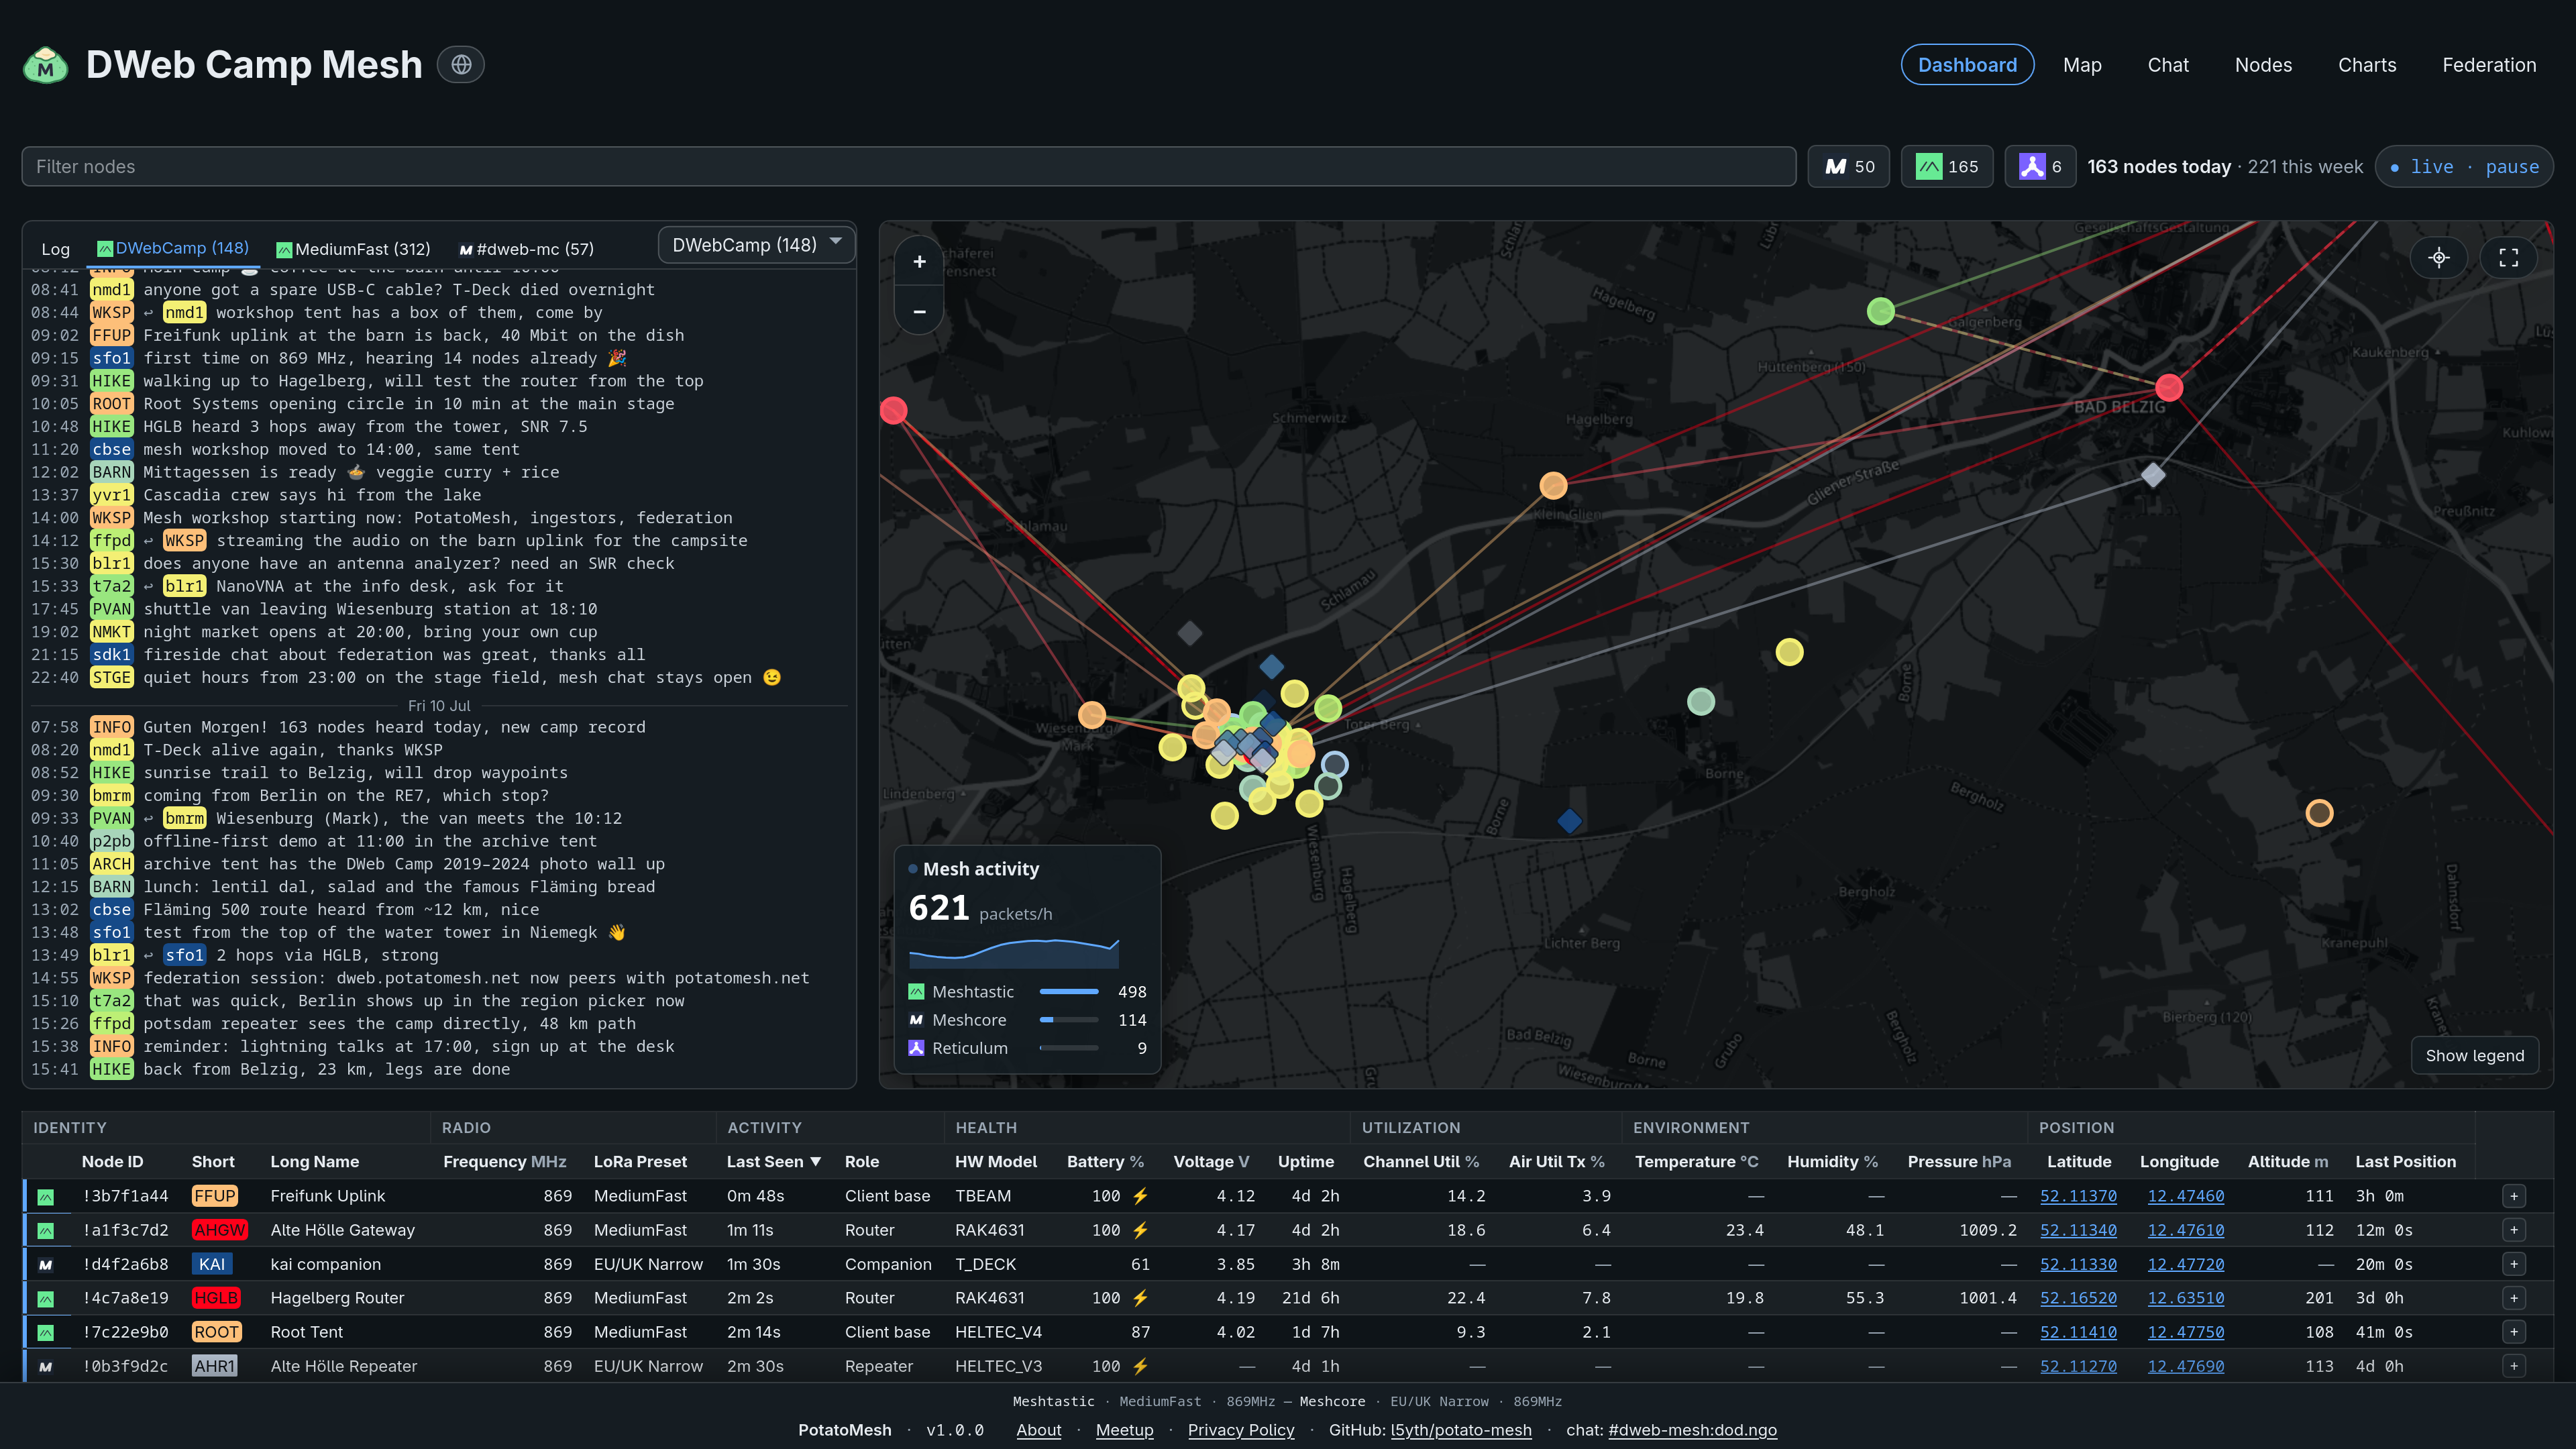Screen dimensions: 2576x1449
Task: Click the DWeb Camp Mesh potato logo
Action: pyautogui.click(x=45, y=65)
